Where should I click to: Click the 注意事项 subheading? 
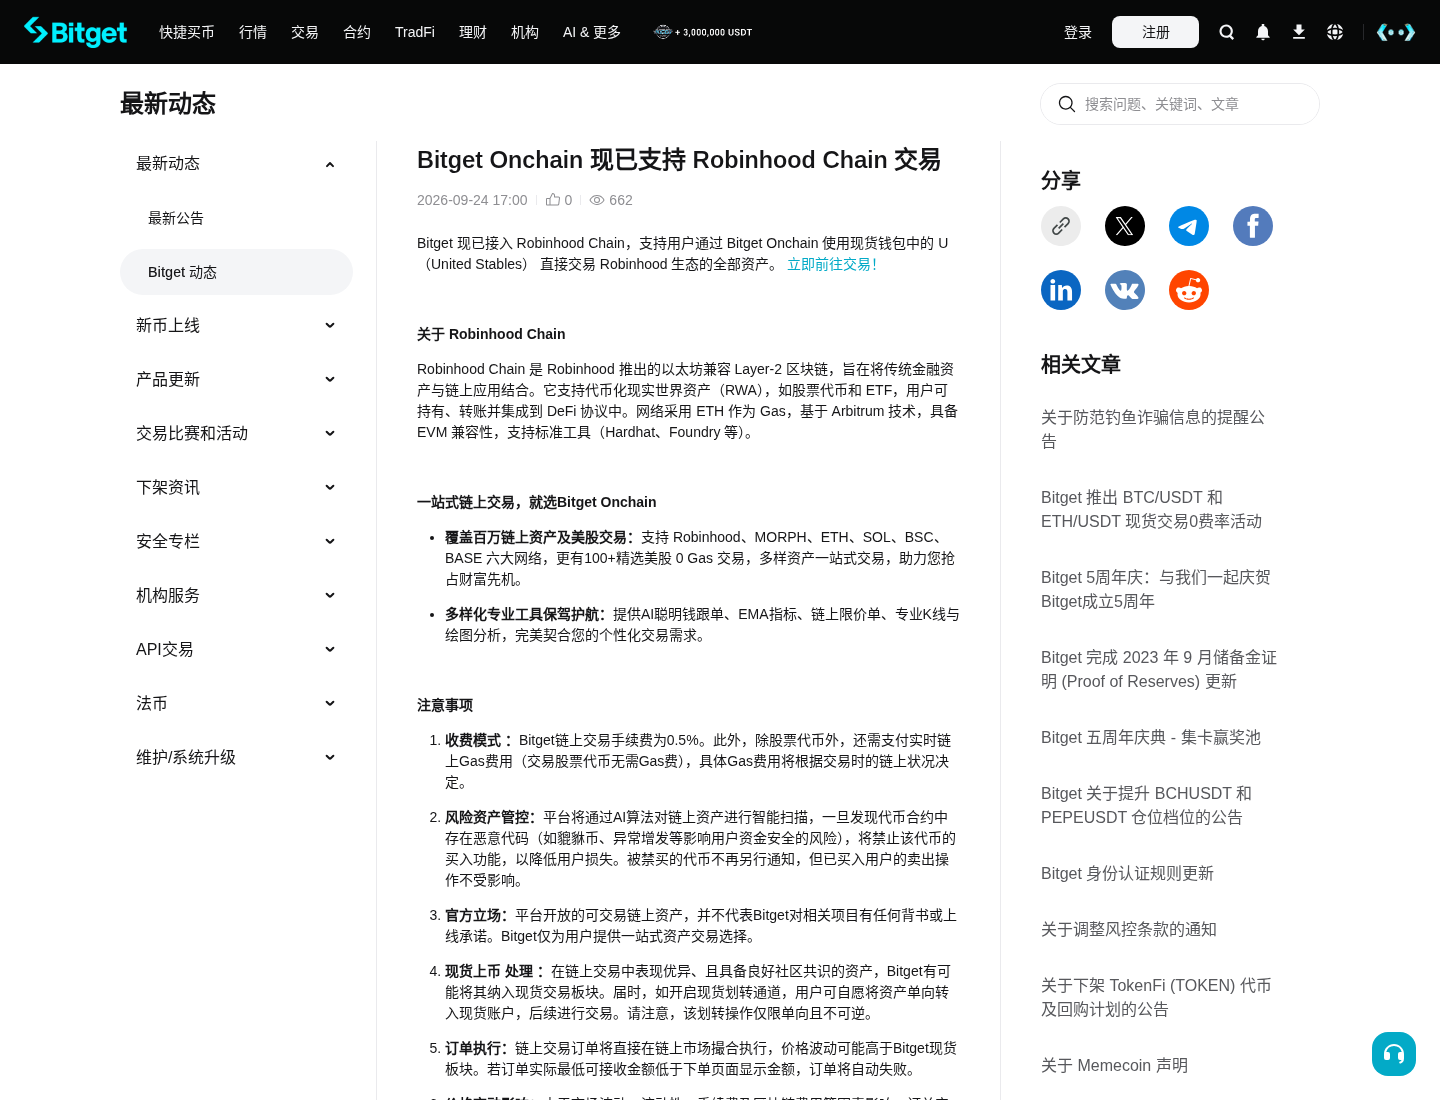(445, 705)
